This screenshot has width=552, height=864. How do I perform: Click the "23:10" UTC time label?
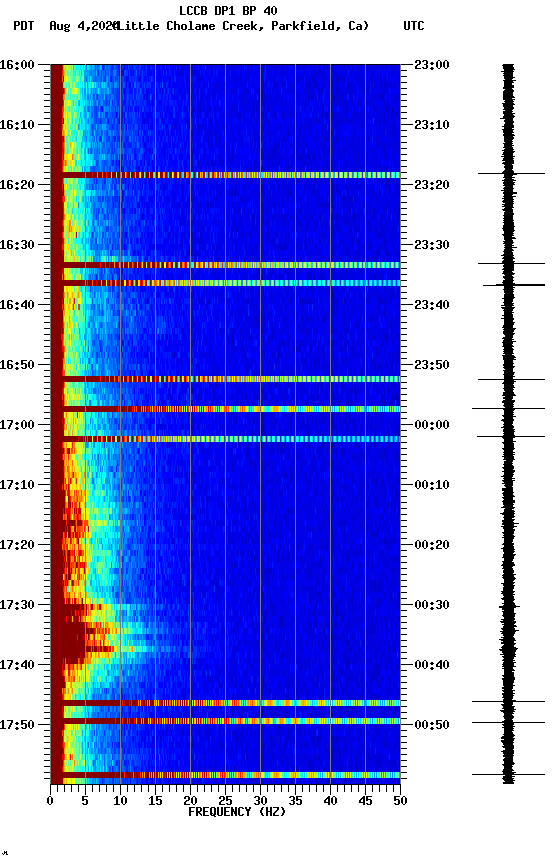(432, 125)
